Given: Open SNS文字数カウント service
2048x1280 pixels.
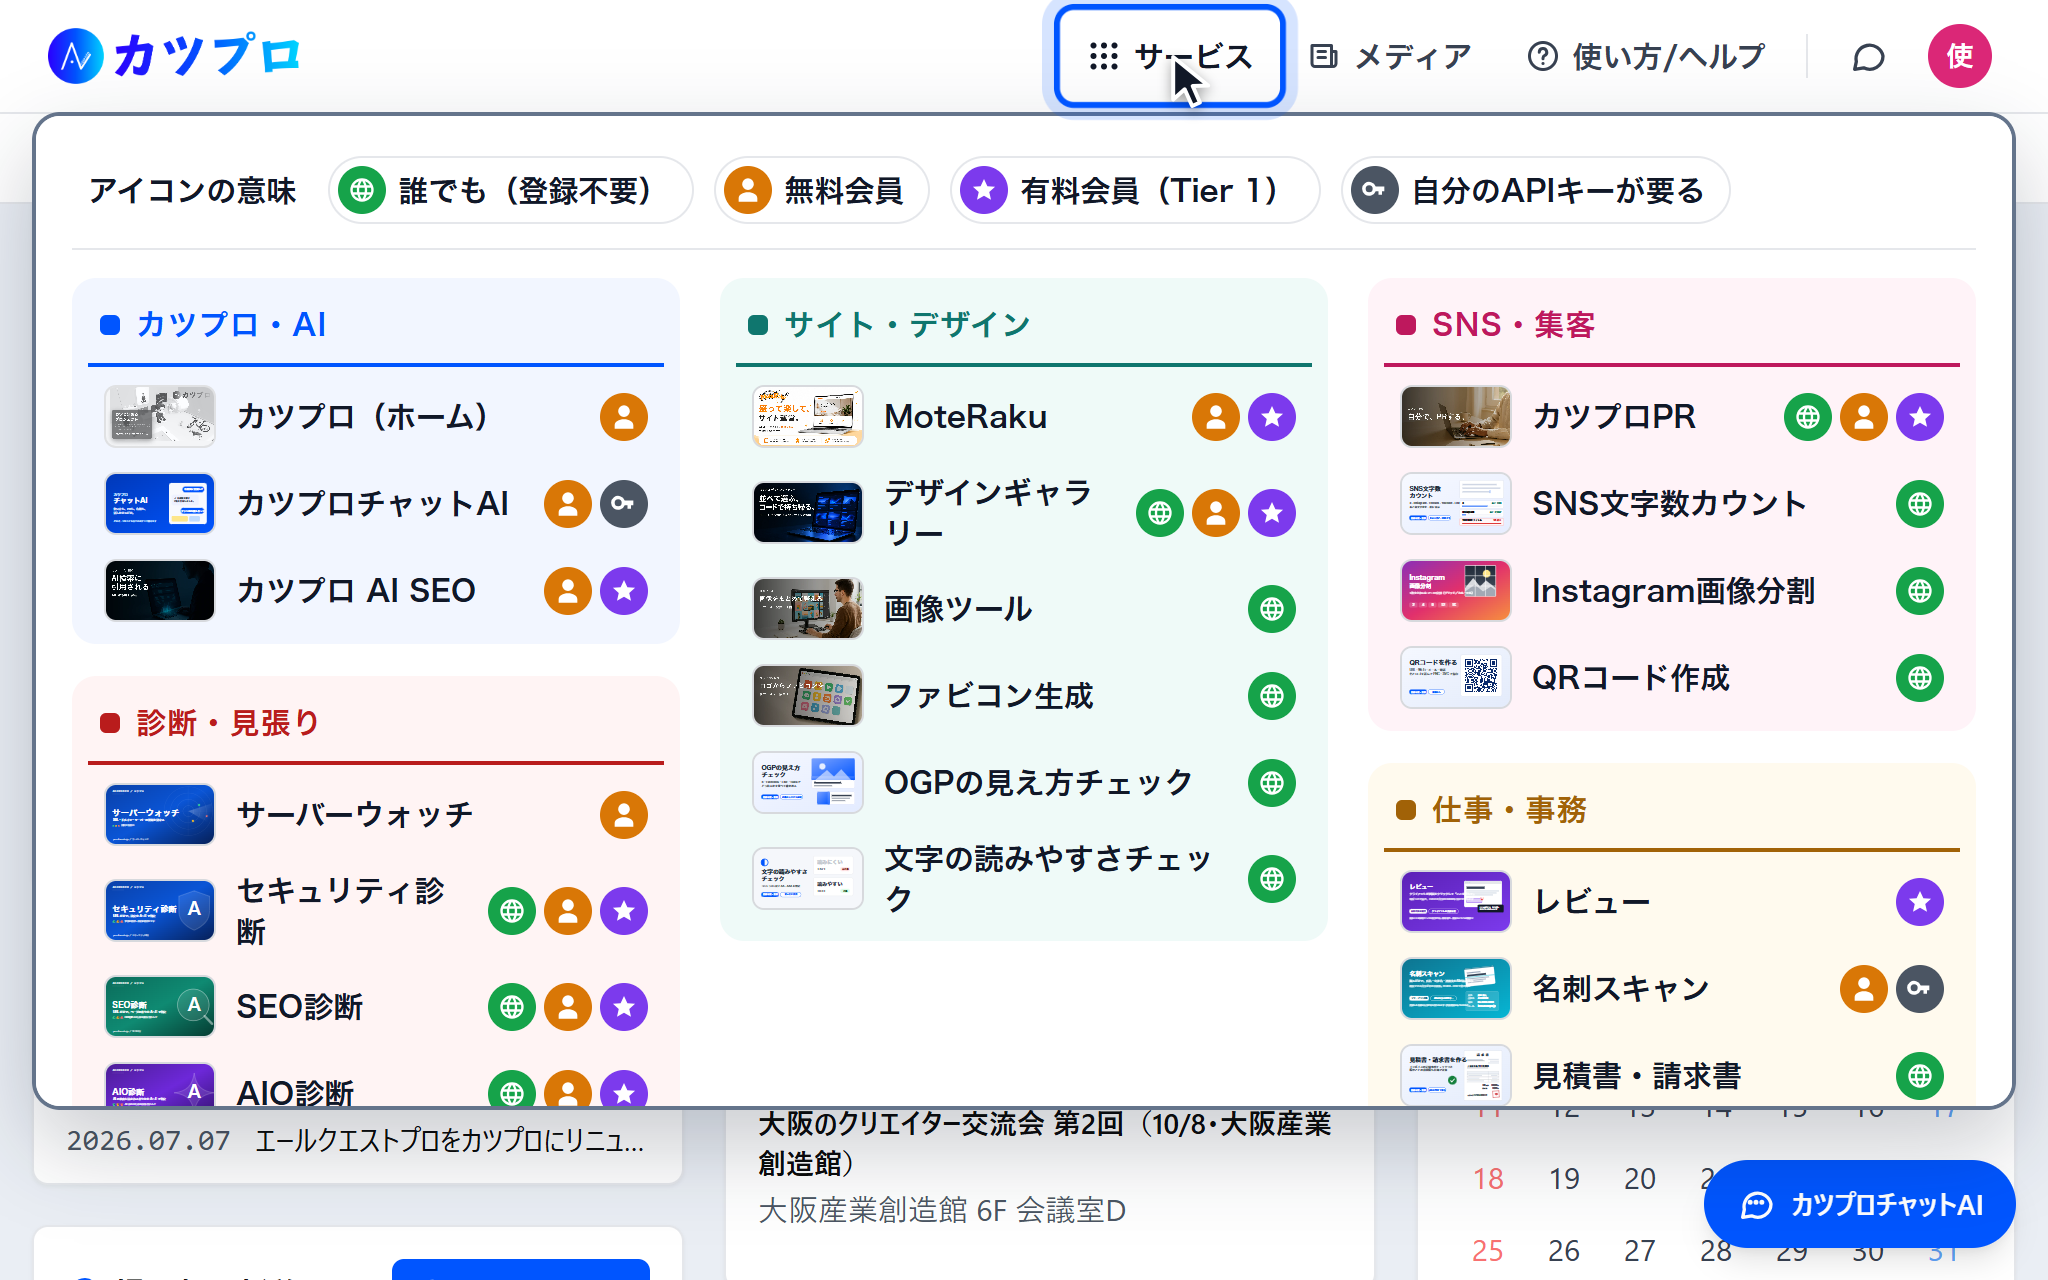Looking at the screenshot, I should coord(1672,504).
